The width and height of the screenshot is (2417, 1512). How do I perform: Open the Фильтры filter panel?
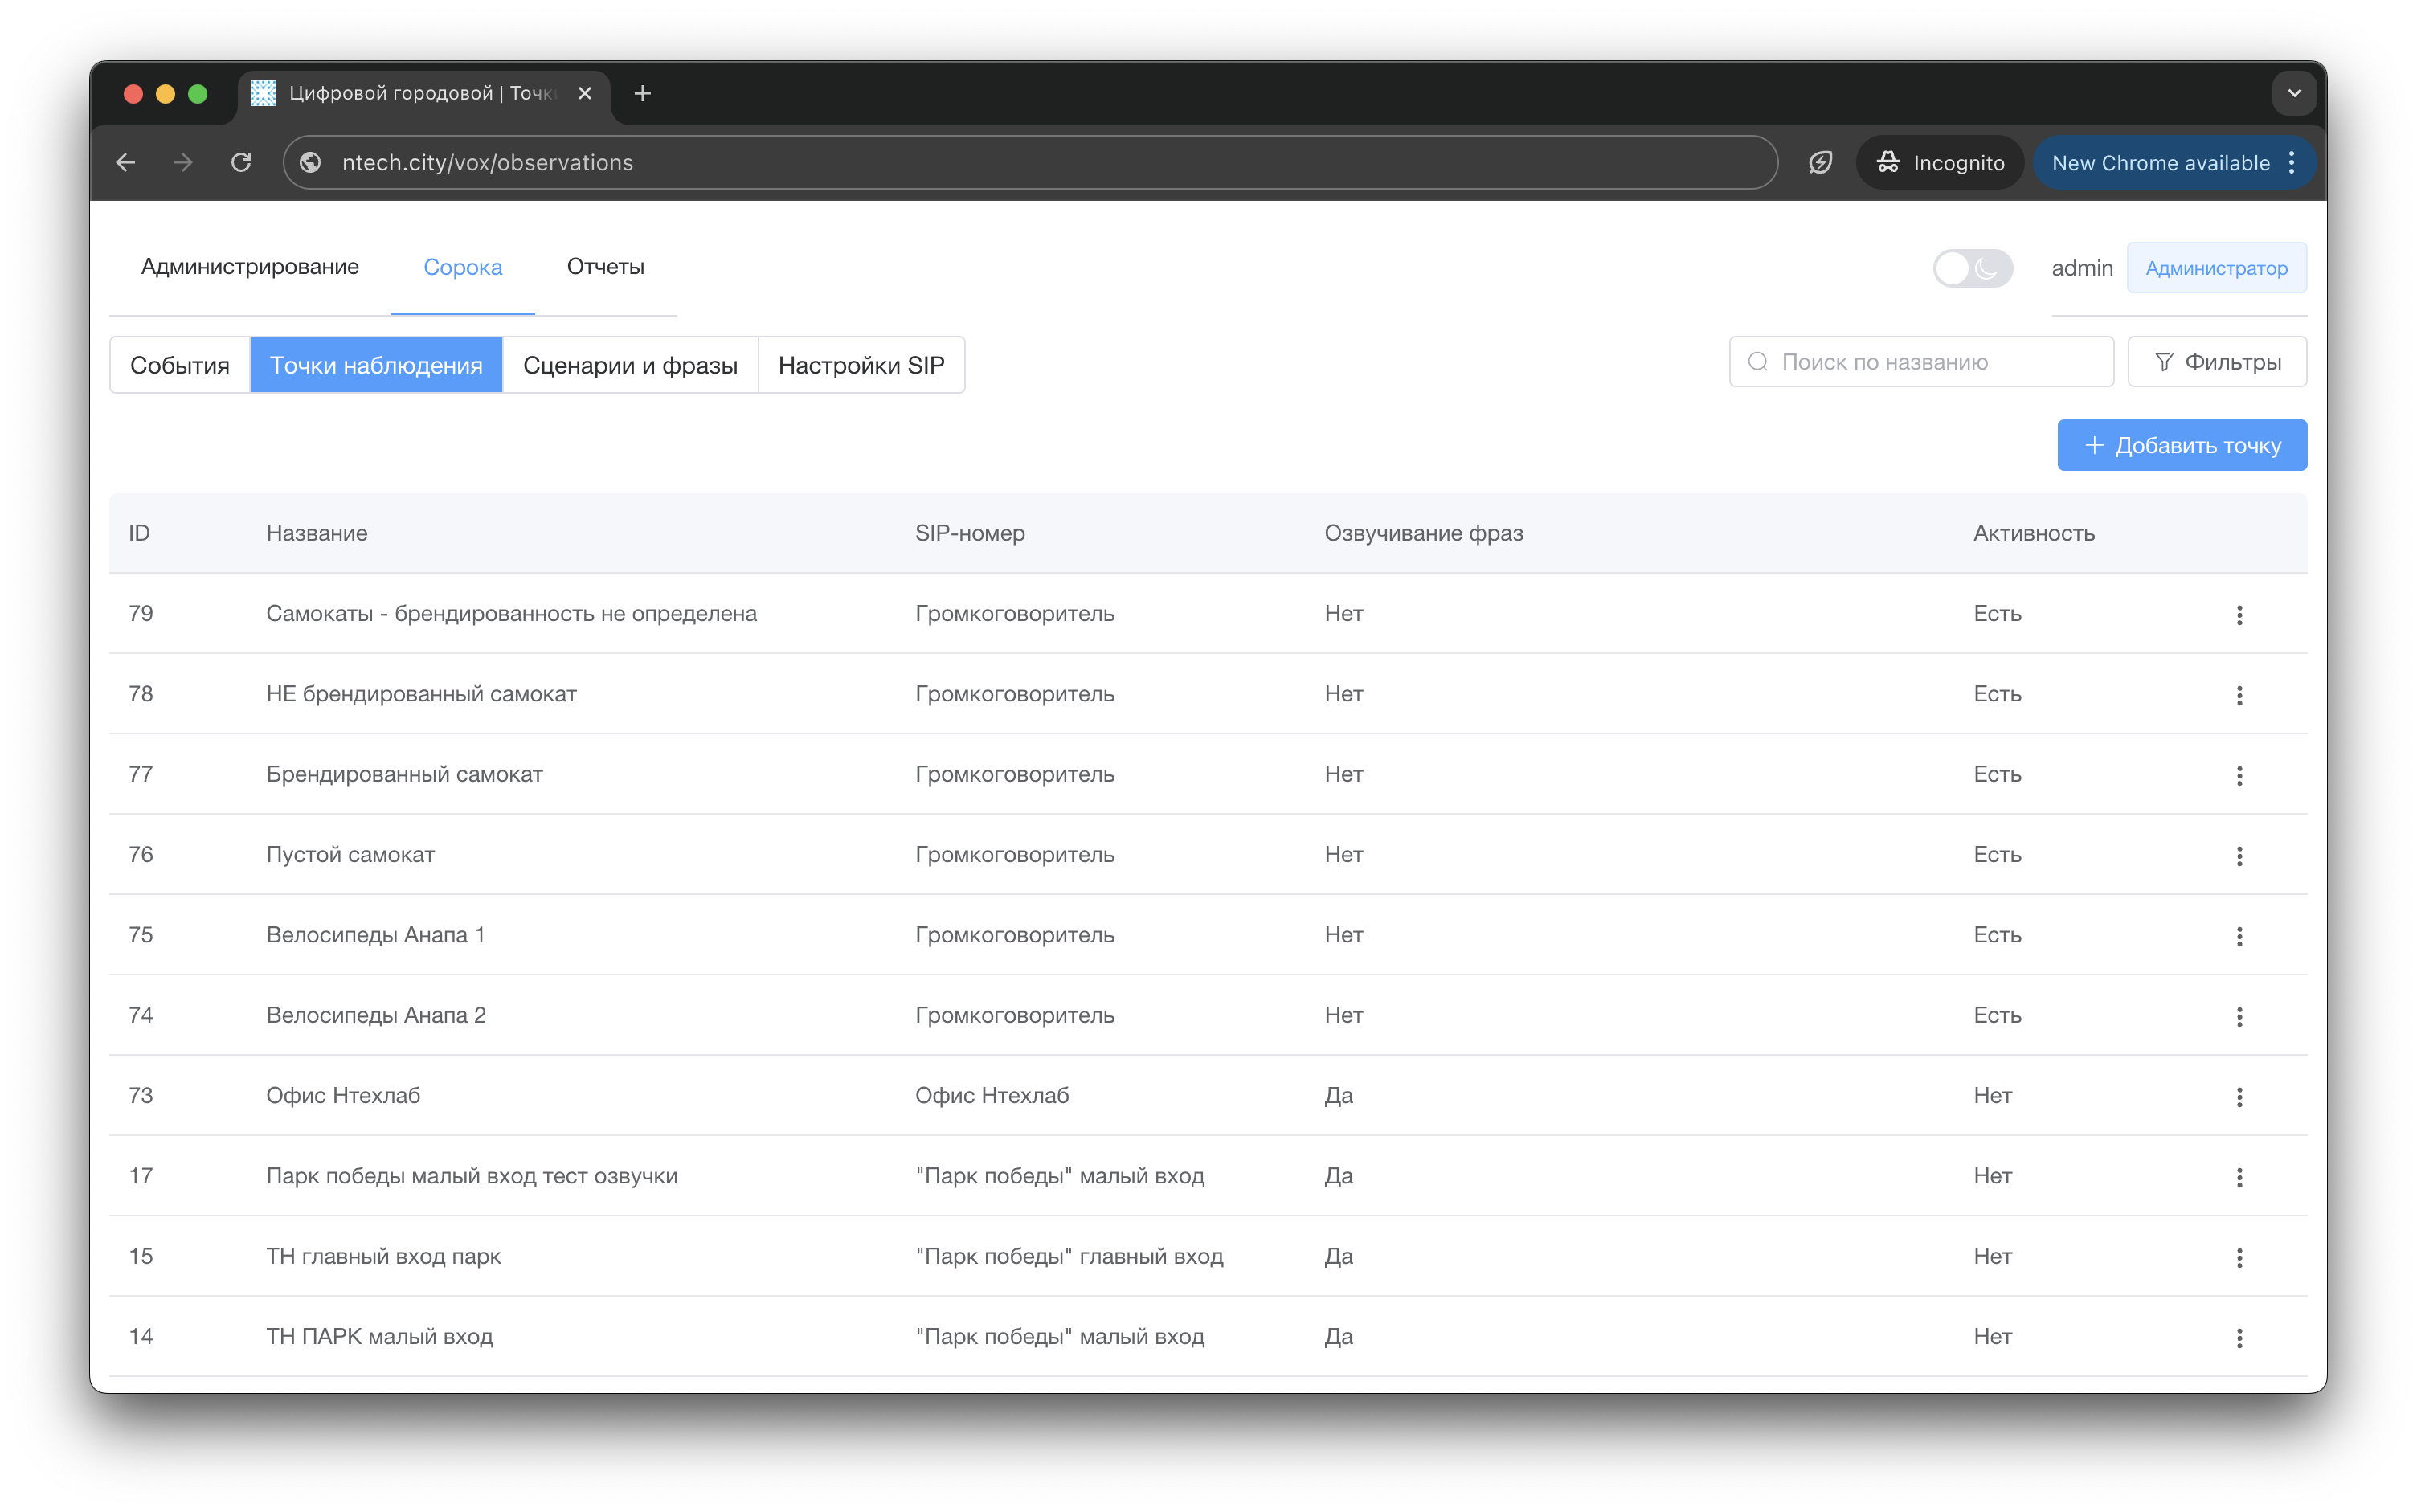2216,362
